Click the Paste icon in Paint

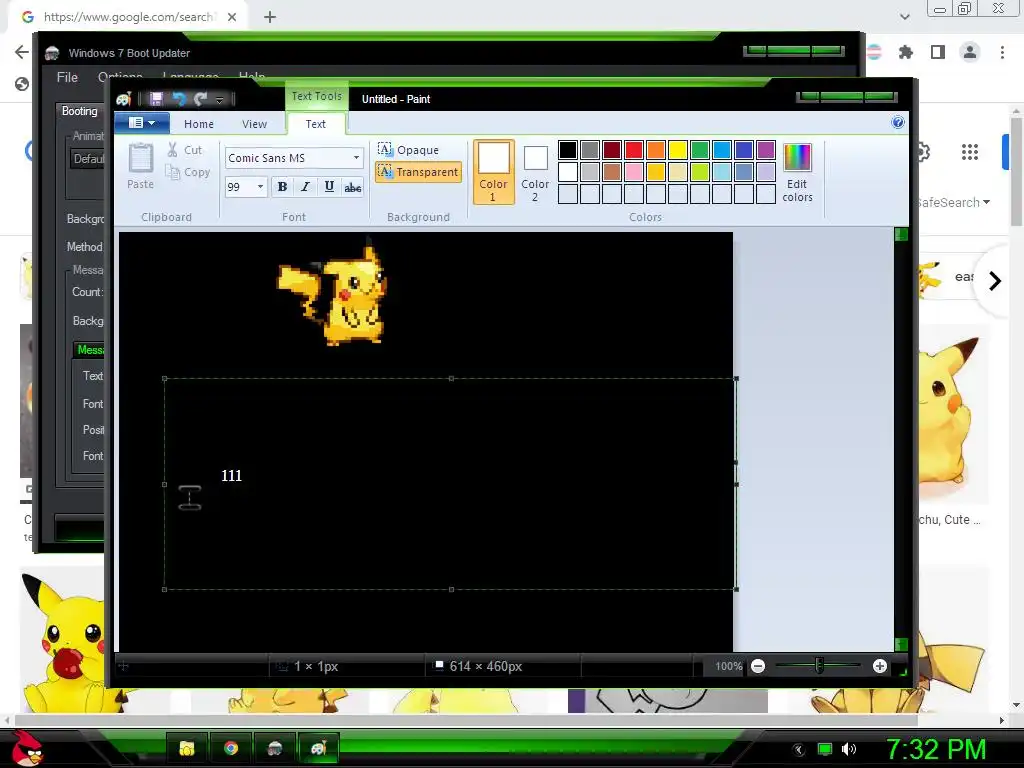click(x=140, y=159)
